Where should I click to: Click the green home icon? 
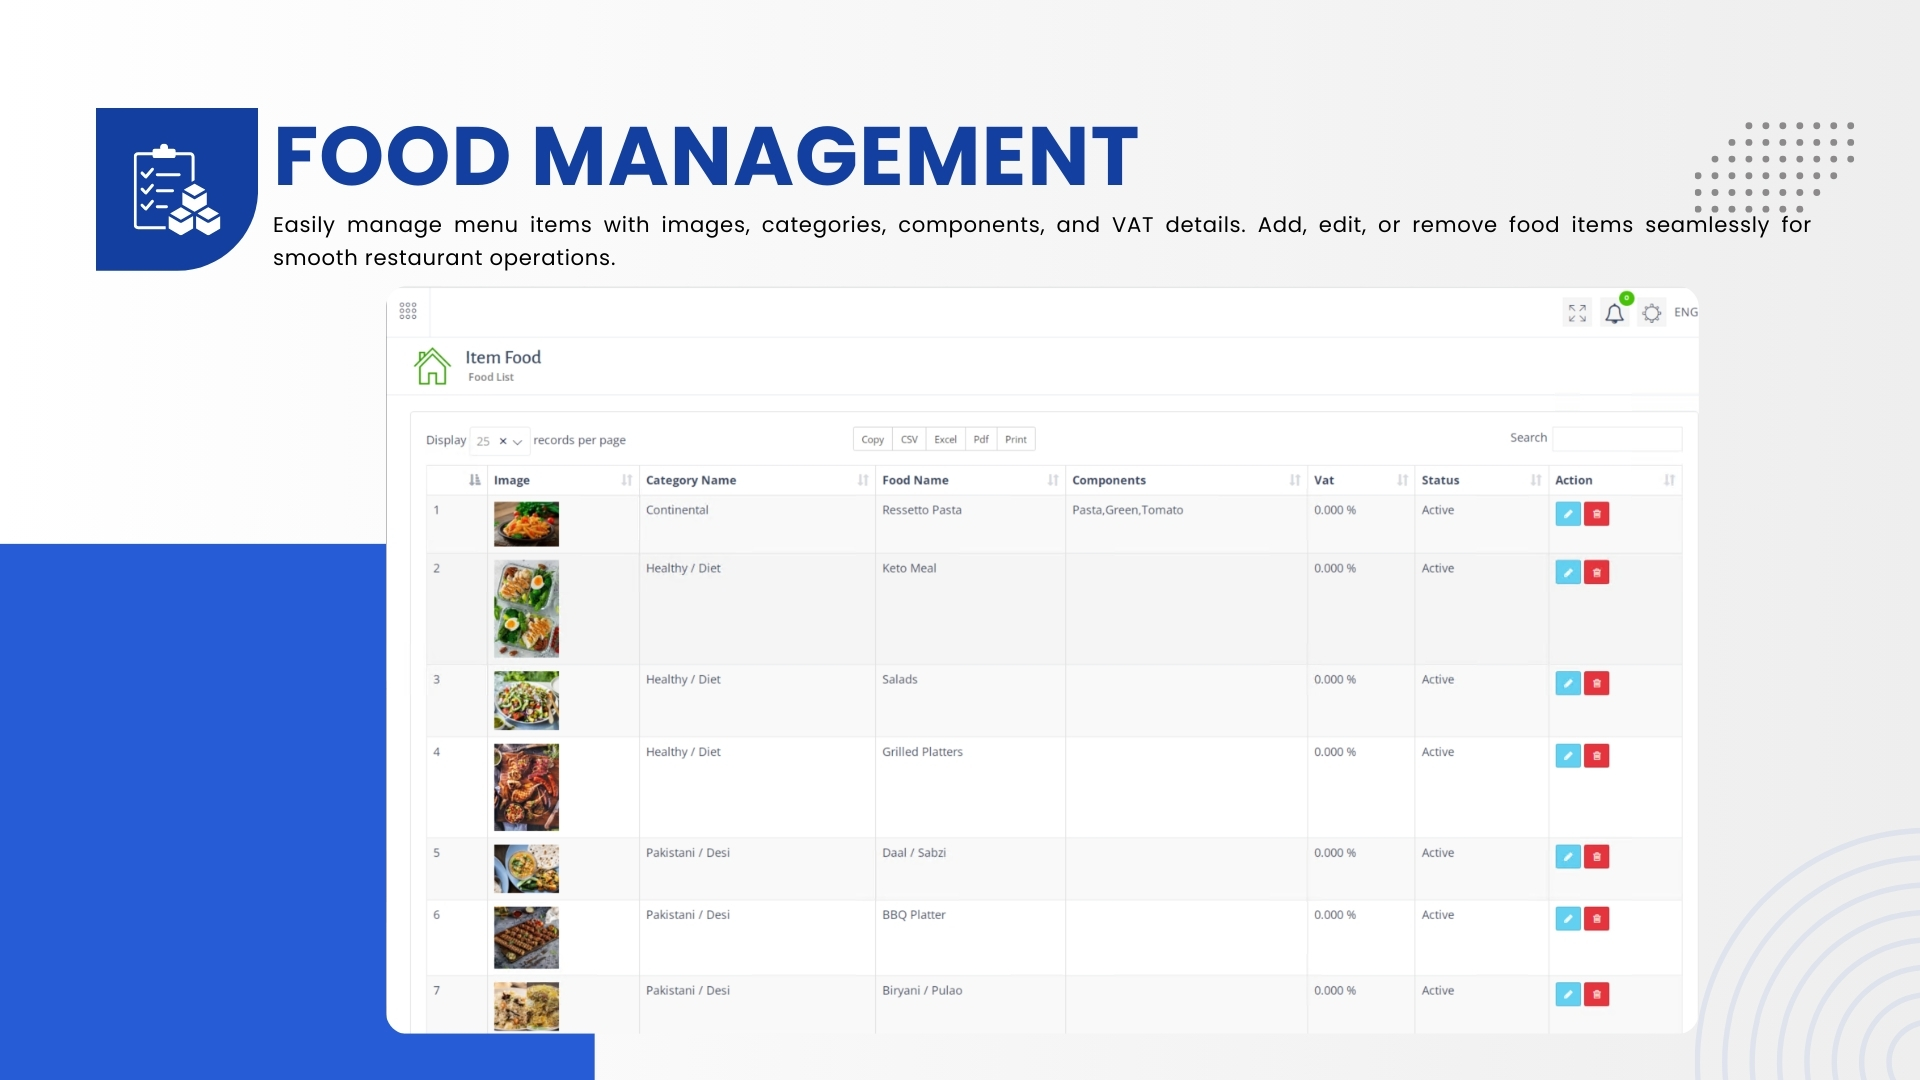tap(432, 367)
